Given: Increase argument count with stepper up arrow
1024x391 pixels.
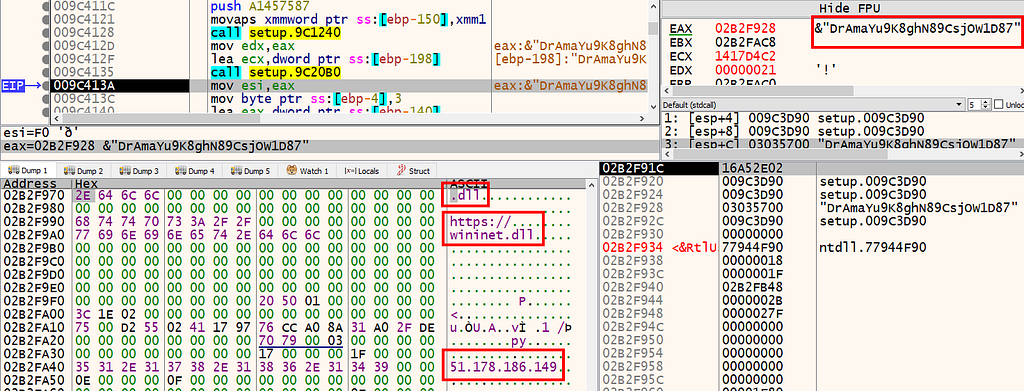Looking at the screenshot, I should click(x=985, y=102).
